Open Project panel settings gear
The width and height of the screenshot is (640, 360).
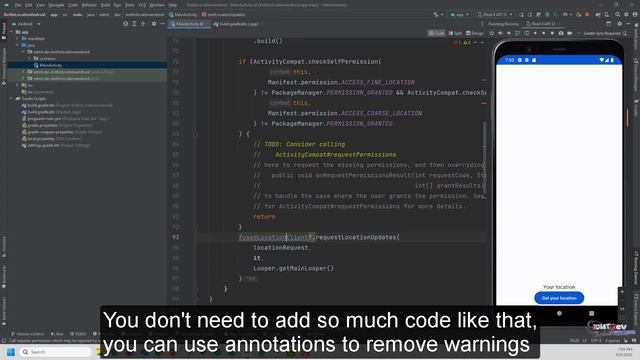coord(154,24)
